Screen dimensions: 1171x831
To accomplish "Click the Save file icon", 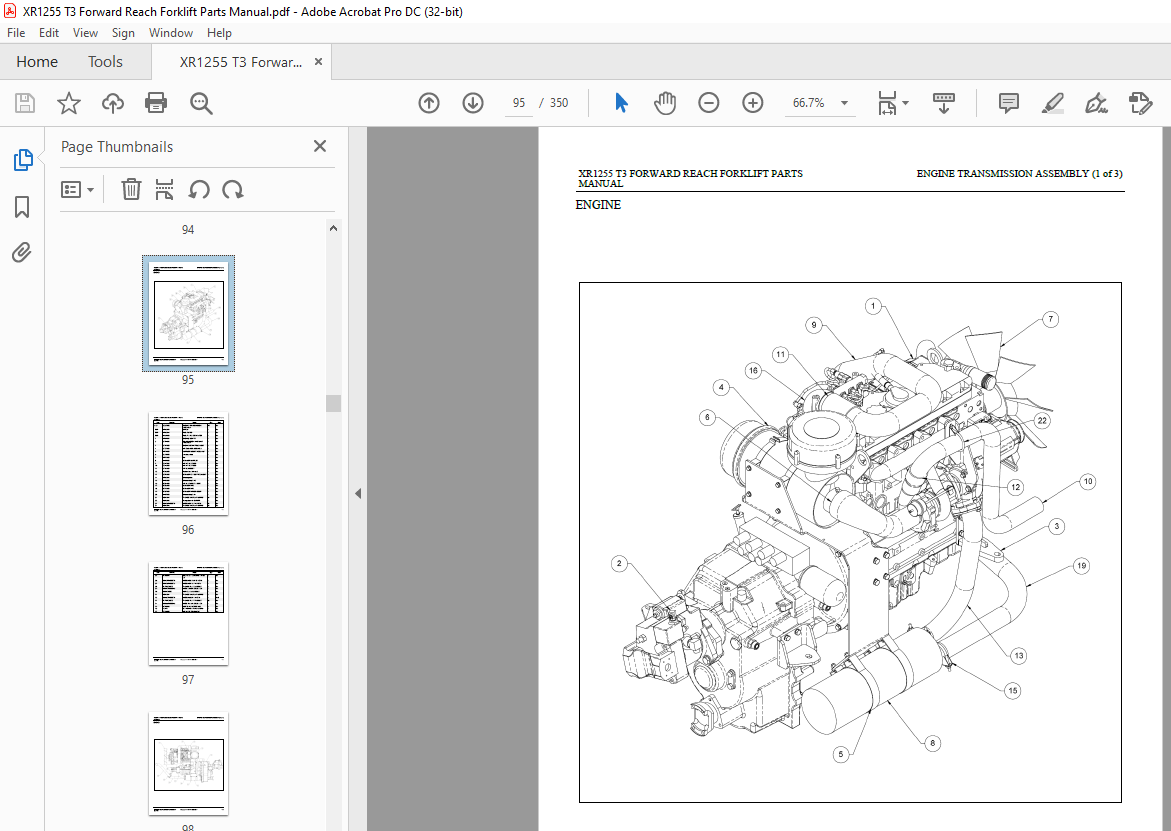I will (25, 103).
